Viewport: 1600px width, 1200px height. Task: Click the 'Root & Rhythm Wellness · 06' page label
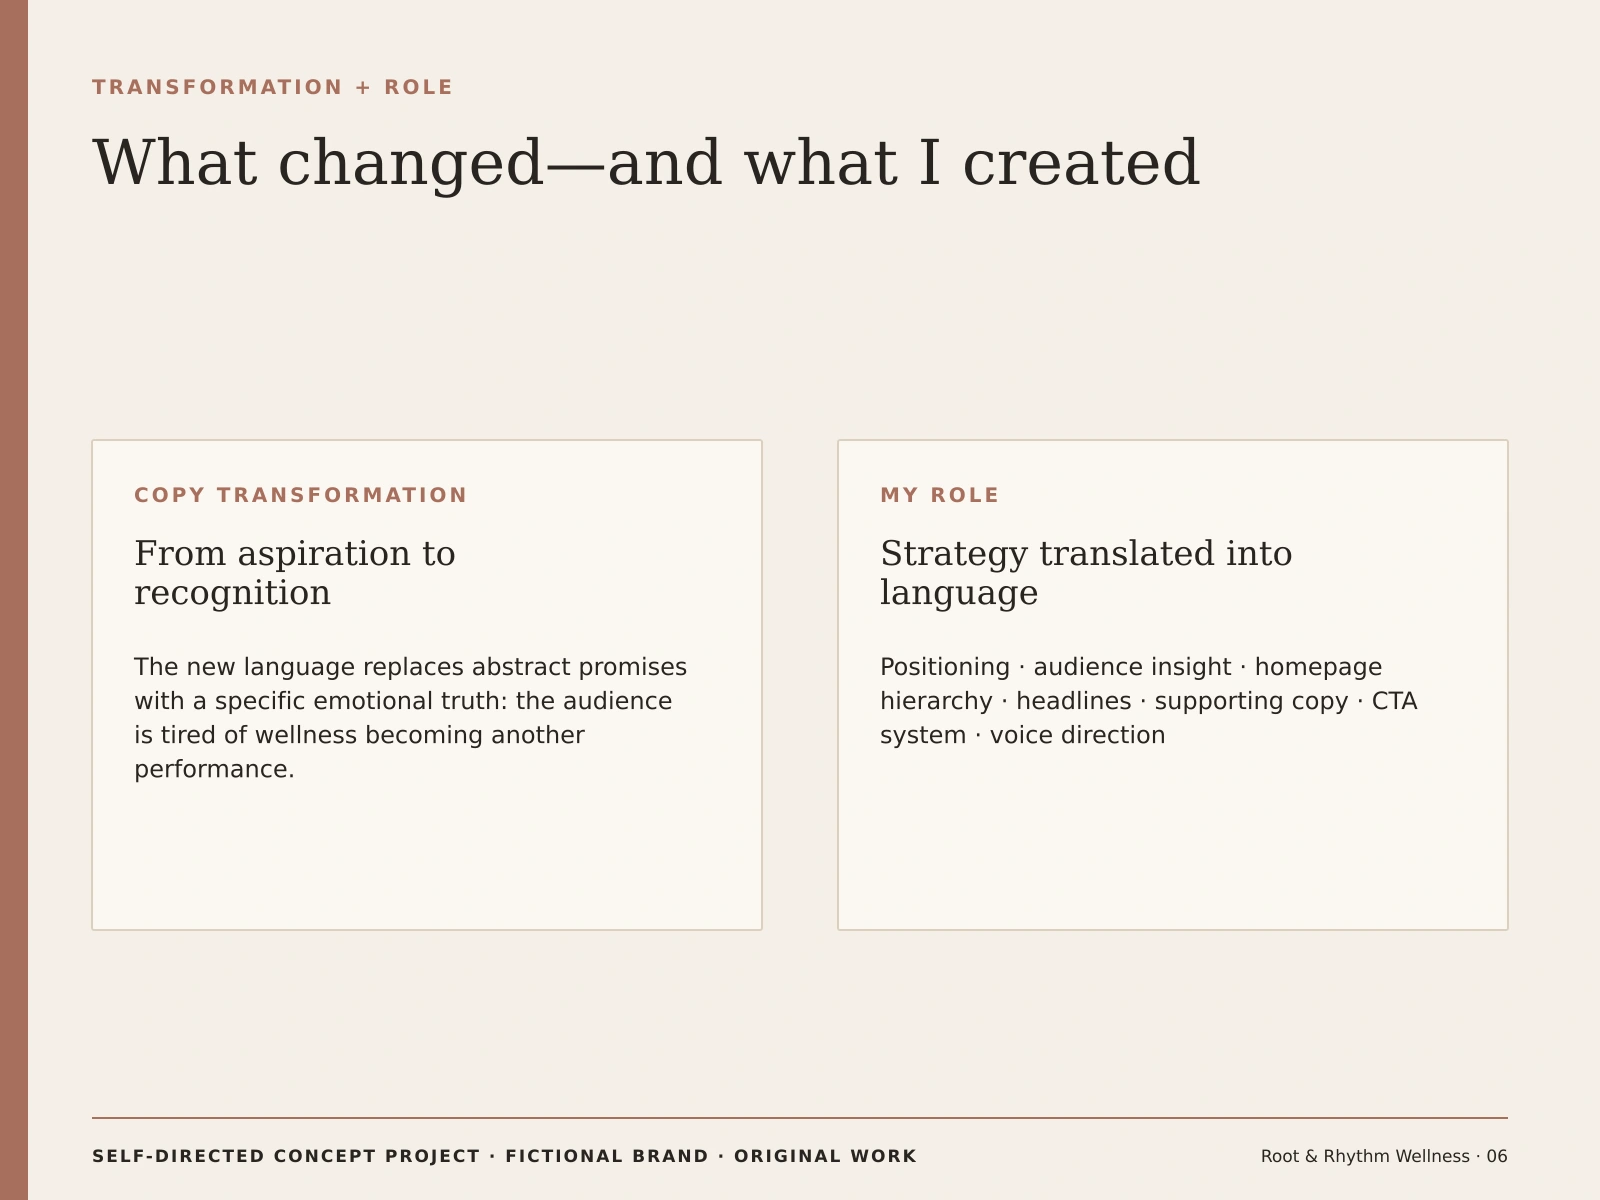tap(1384, 1156)
